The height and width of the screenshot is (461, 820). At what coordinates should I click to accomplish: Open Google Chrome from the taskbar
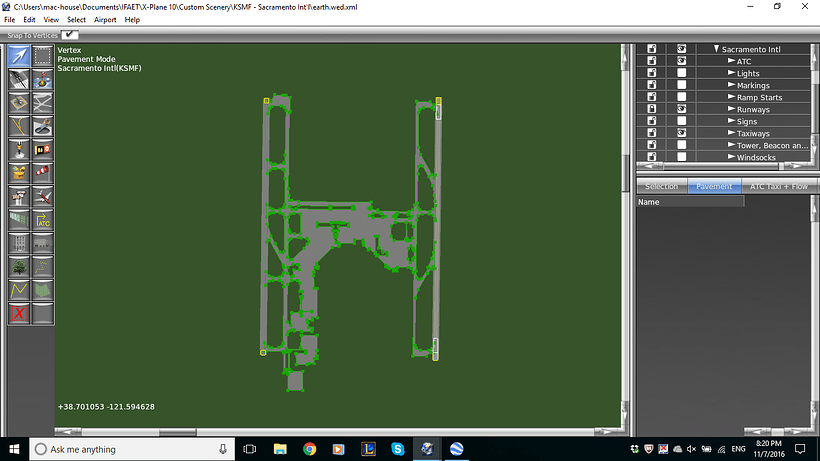click(x=310, y=449)
